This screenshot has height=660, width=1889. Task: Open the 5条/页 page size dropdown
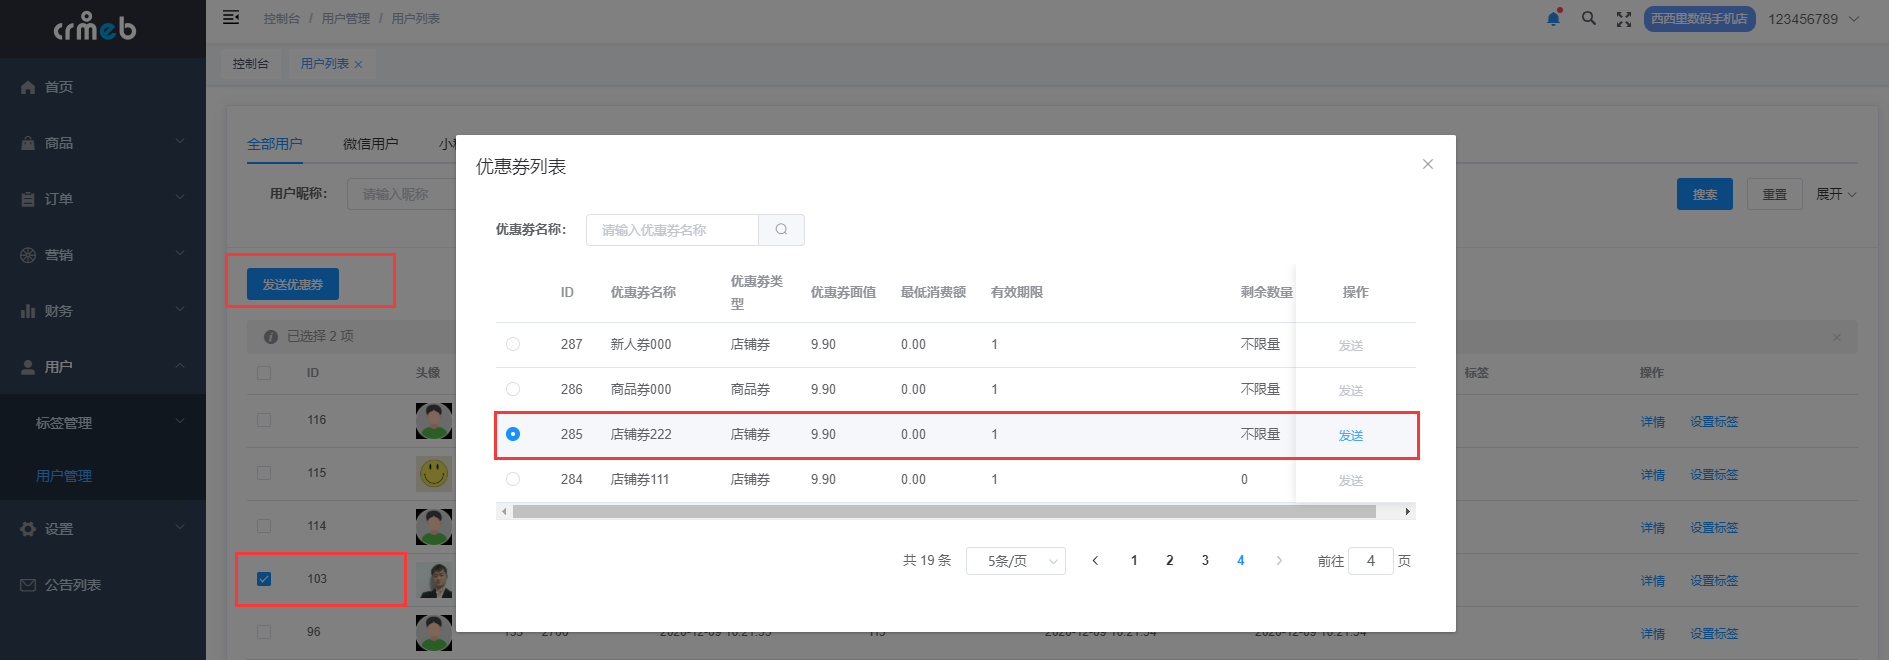[x=1016, y=561]
